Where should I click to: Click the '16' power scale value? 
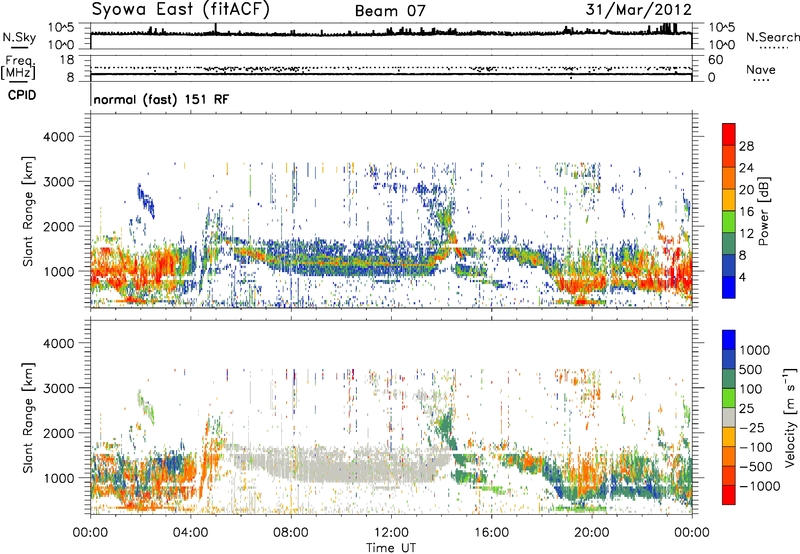coord(746,212)
